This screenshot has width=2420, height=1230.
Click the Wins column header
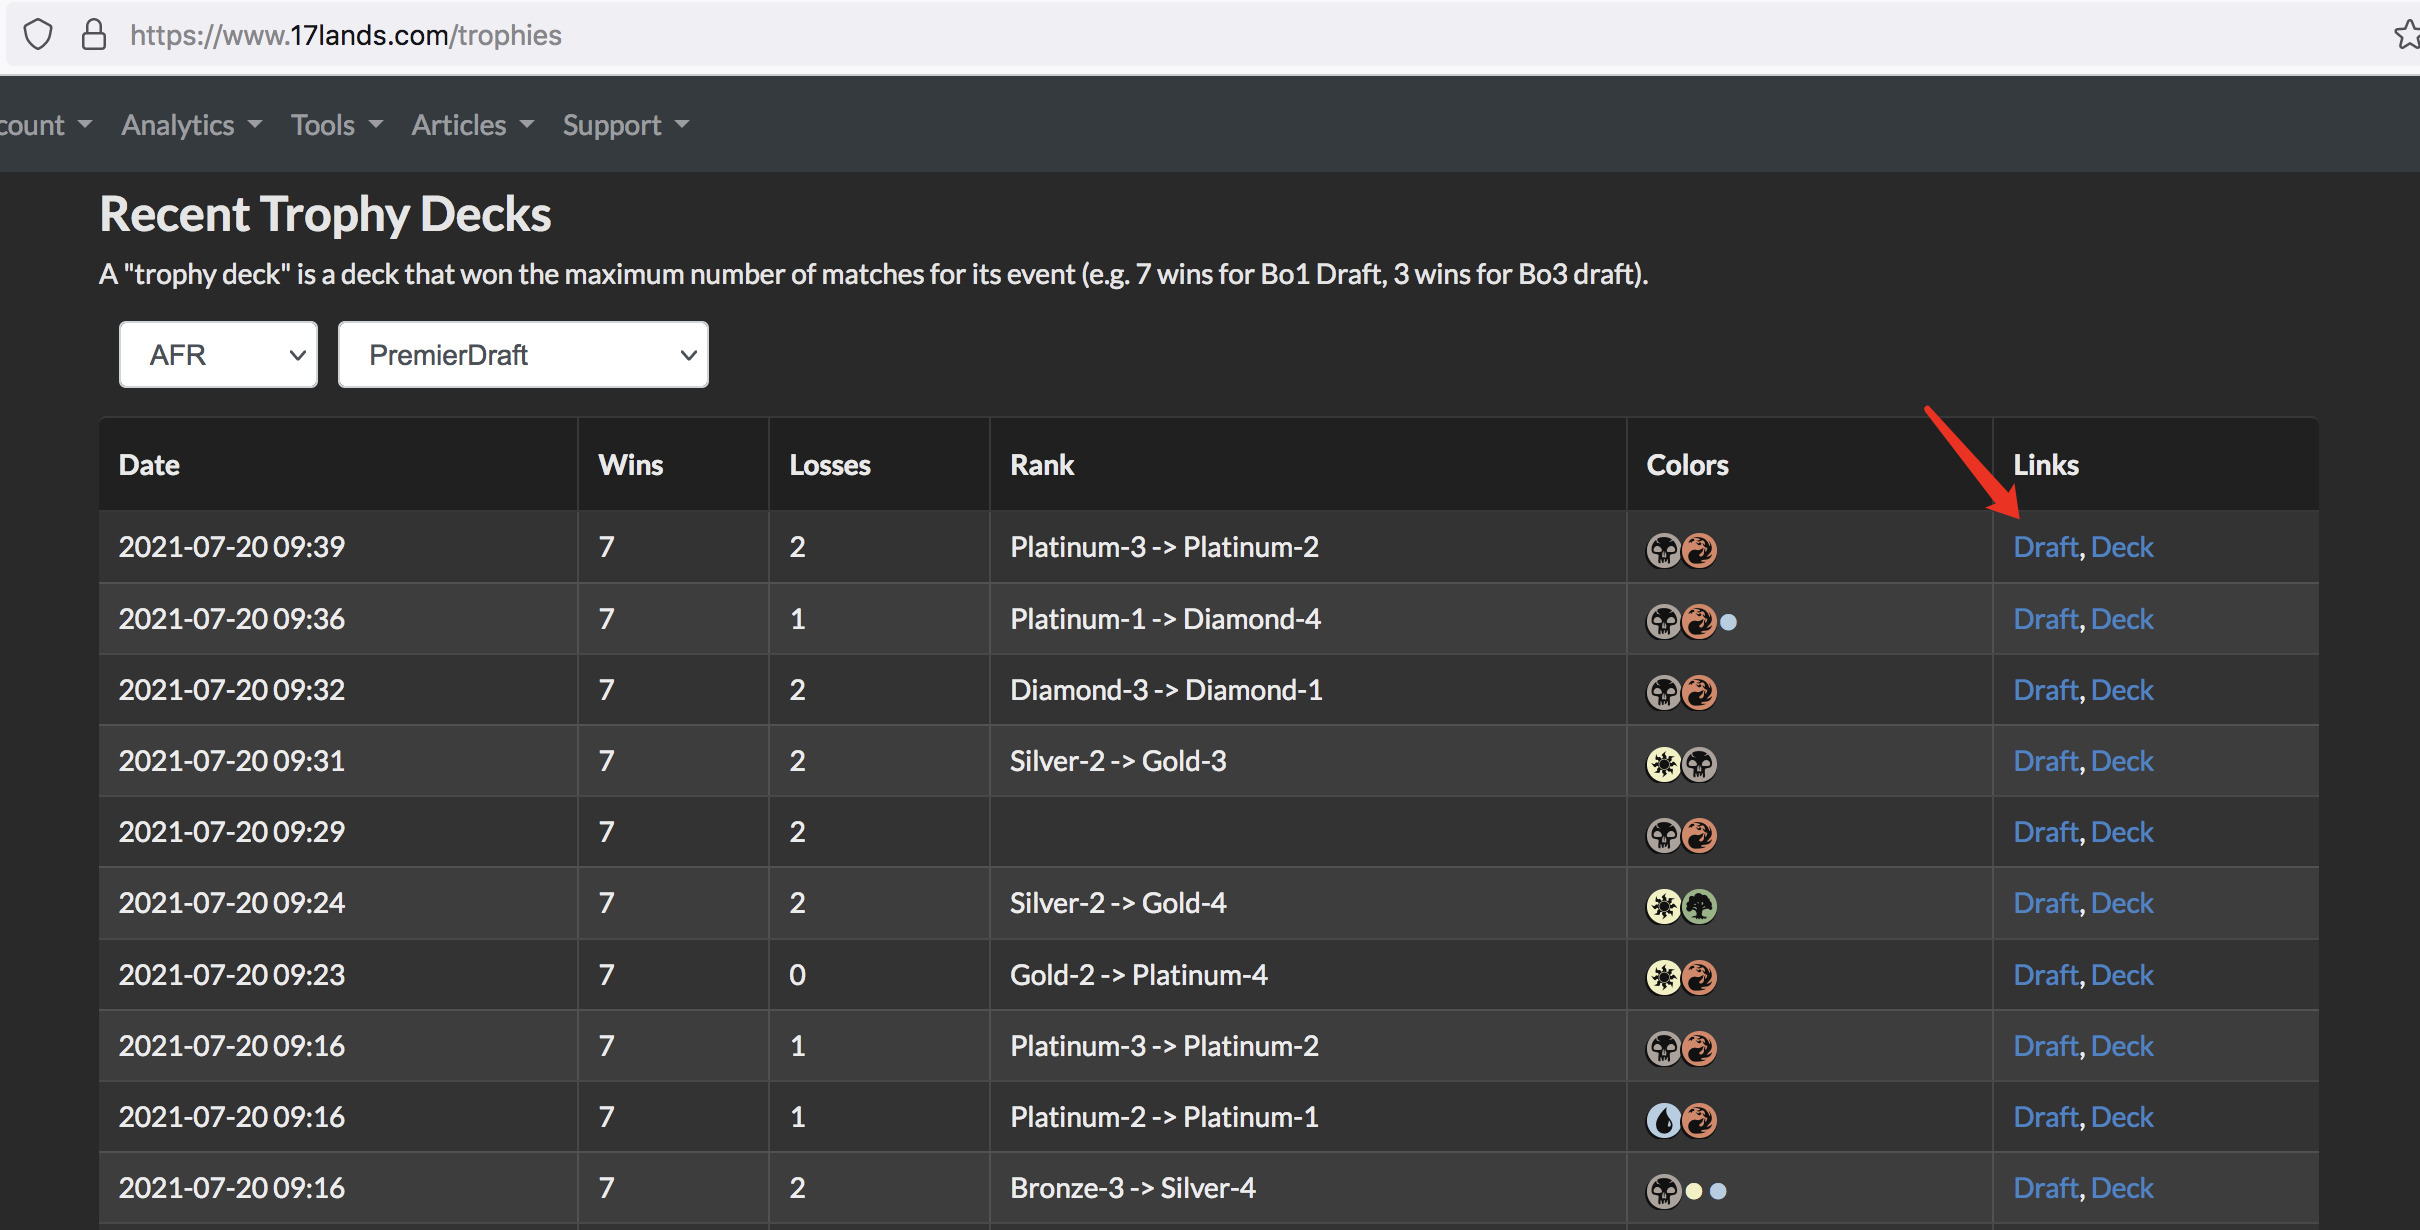[631, 465]
